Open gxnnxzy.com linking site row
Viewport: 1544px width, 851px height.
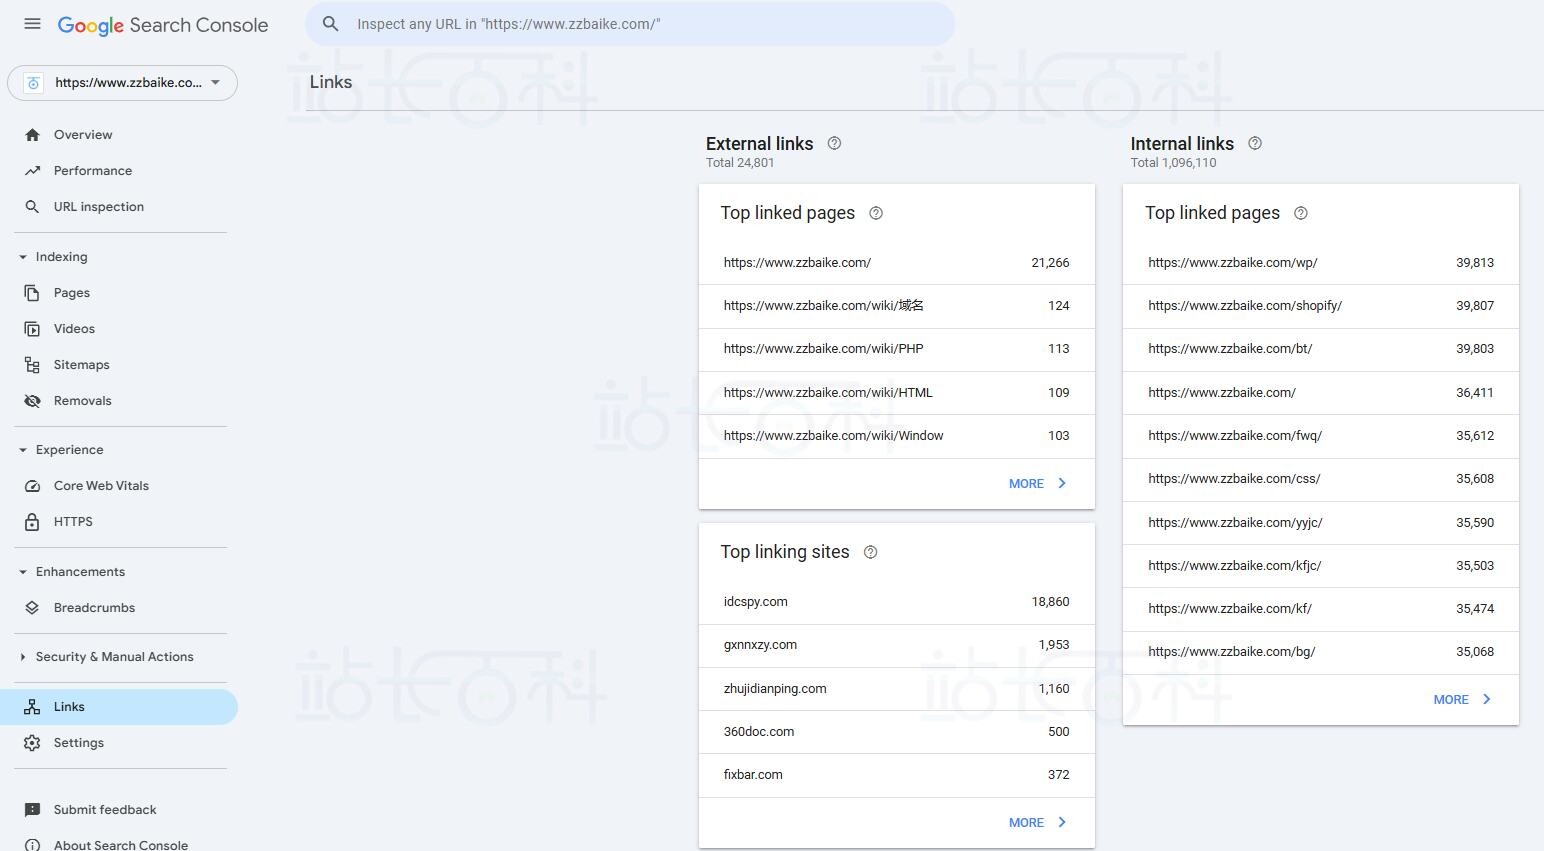tap(897, 645)
